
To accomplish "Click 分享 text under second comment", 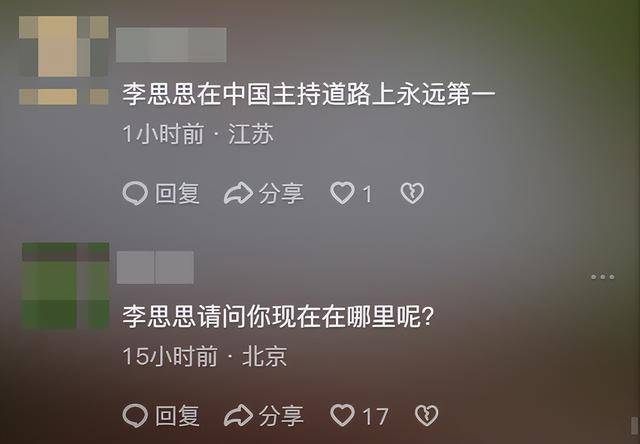I will 281,416.
